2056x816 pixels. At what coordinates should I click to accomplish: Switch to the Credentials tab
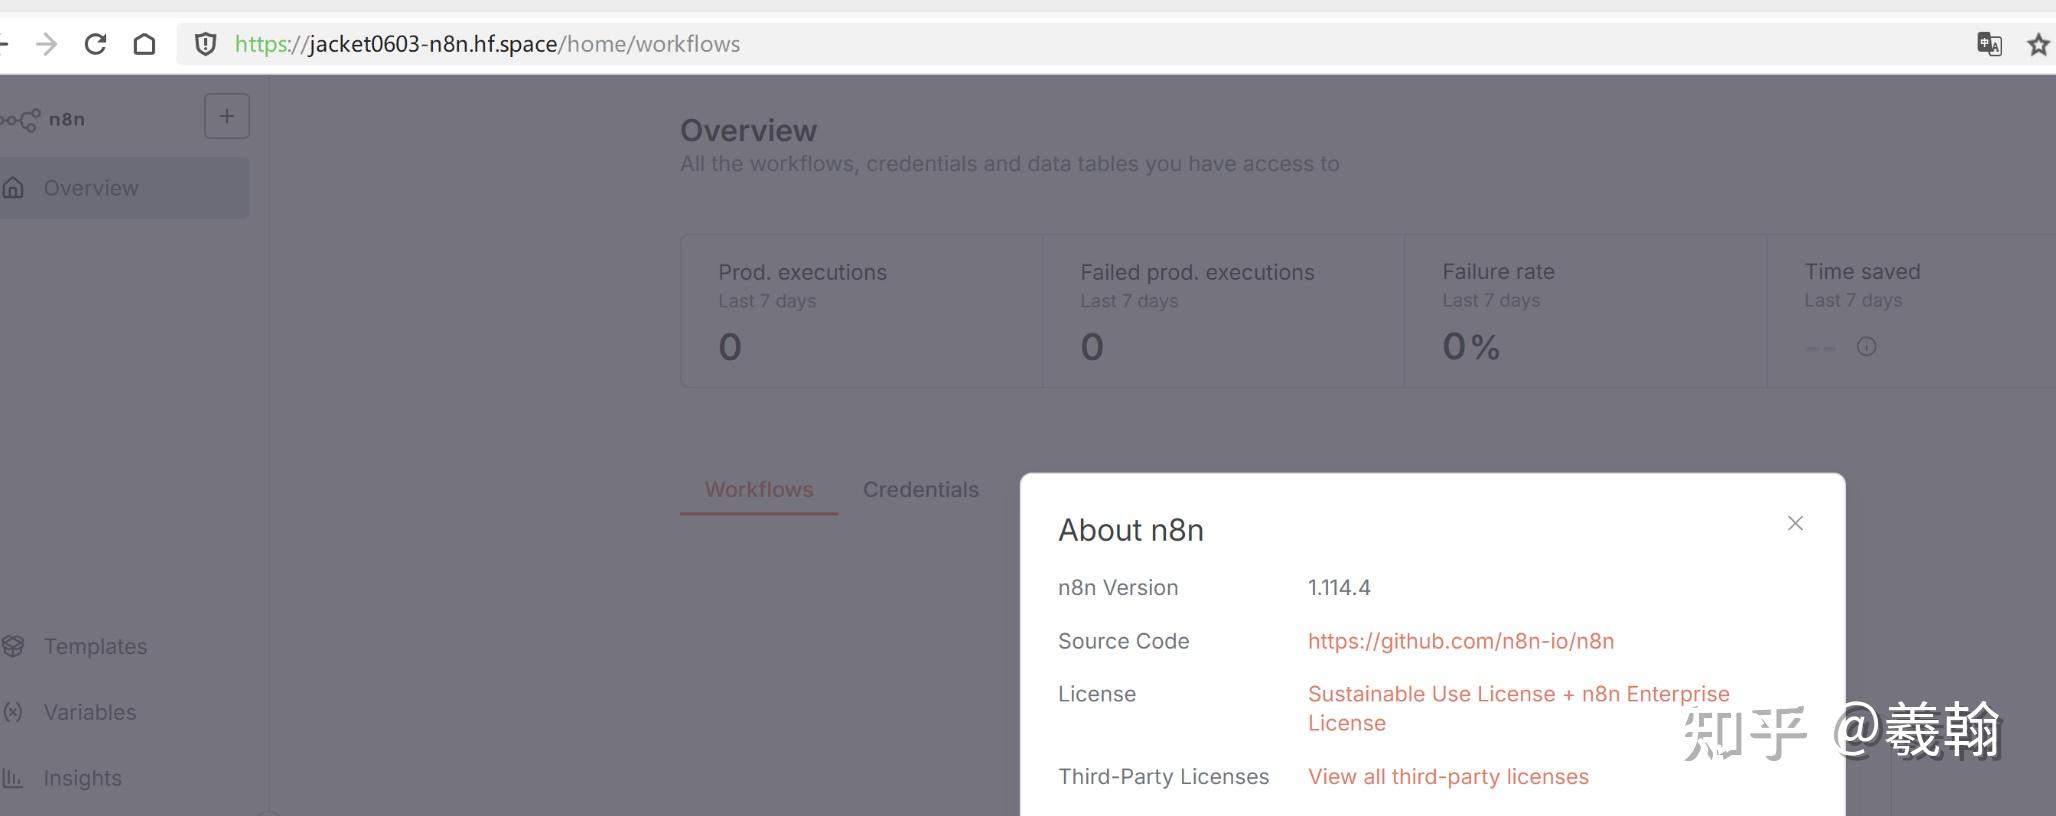(920, 490)
